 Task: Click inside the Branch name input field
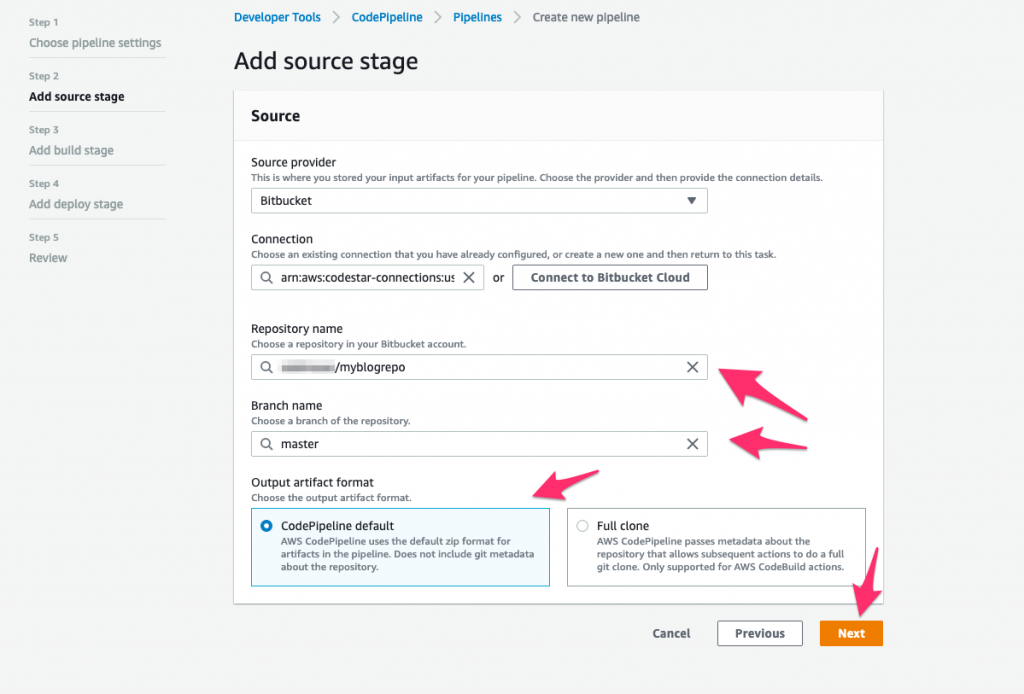pyautogui.click(x=450, y=443)
